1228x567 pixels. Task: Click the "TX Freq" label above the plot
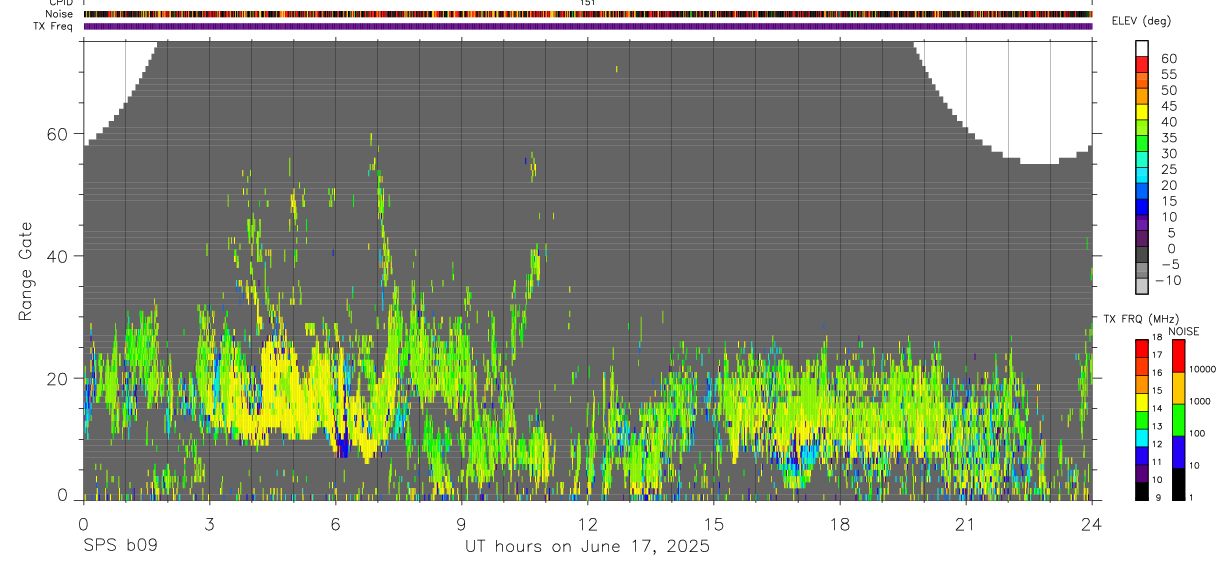54,26
